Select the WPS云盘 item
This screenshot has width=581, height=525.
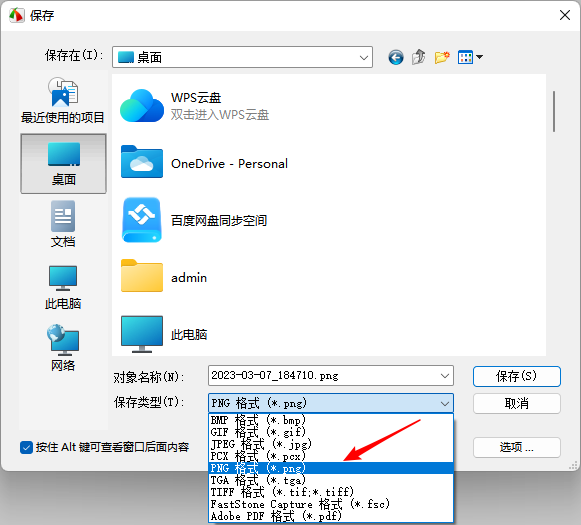pyautogui.click(x=195, y=106)
